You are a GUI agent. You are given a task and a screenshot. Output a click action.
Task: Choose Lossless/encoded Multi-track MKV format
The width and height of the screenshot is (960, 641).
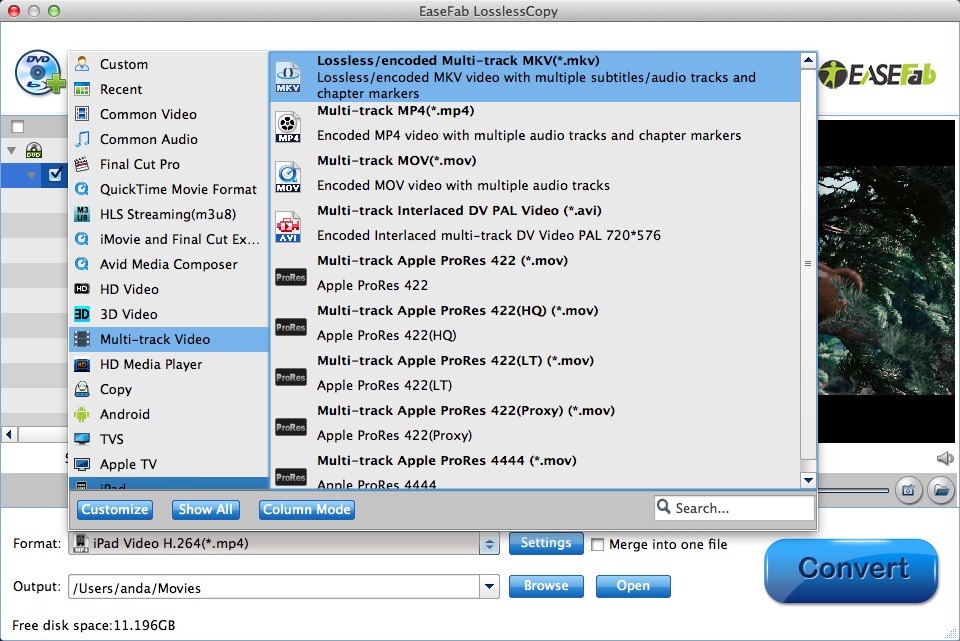535,77
